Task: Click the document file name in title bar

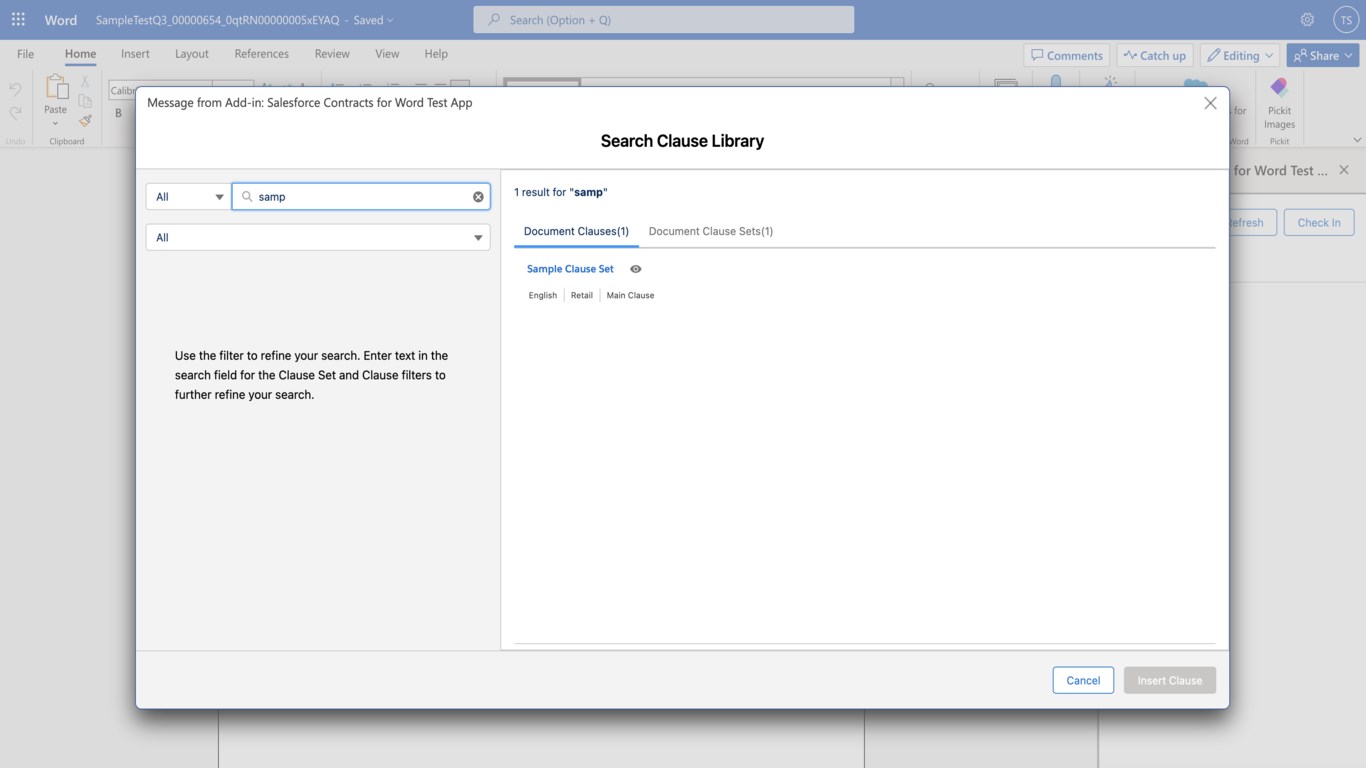Action: click(x=217, y=20)
